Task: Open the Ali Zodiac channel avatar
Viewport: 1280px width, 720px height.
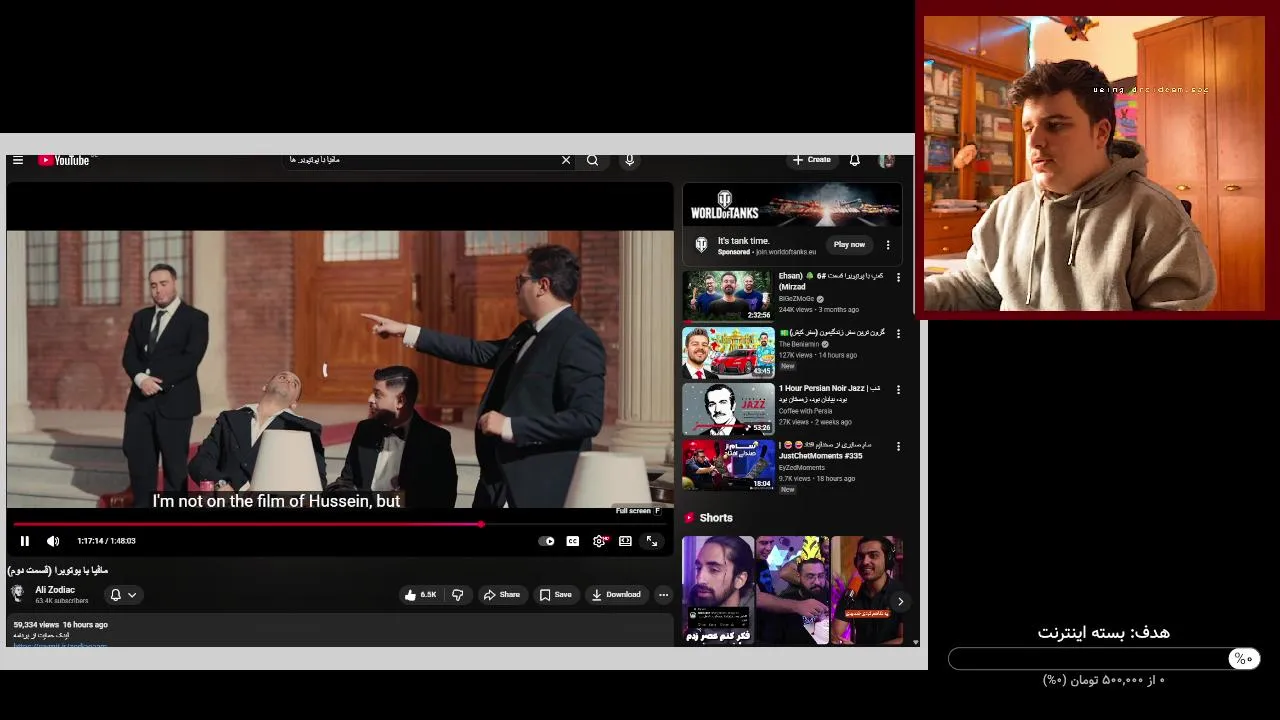Action: (18, 594)
